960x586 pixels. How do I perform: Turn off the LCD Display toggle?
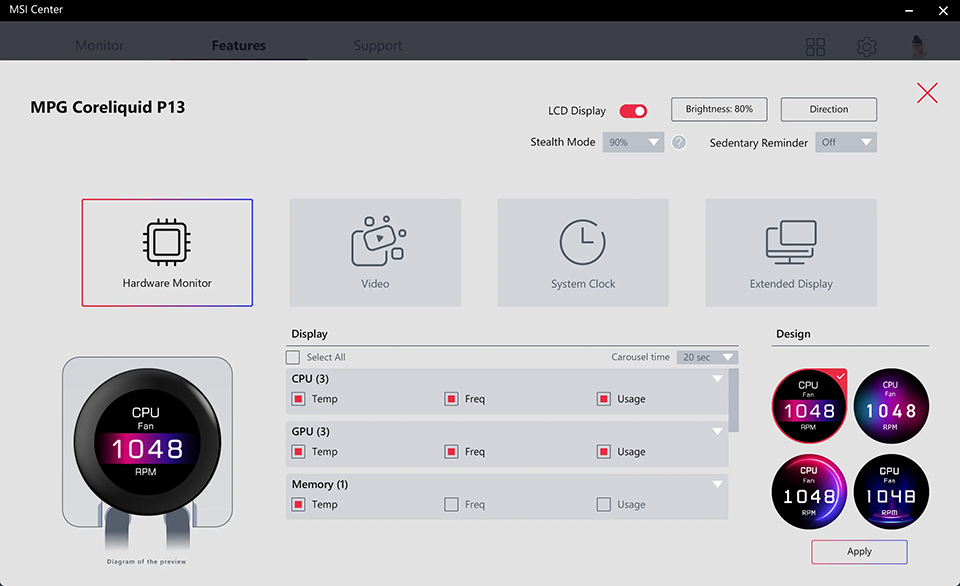[x=633, y=111]
